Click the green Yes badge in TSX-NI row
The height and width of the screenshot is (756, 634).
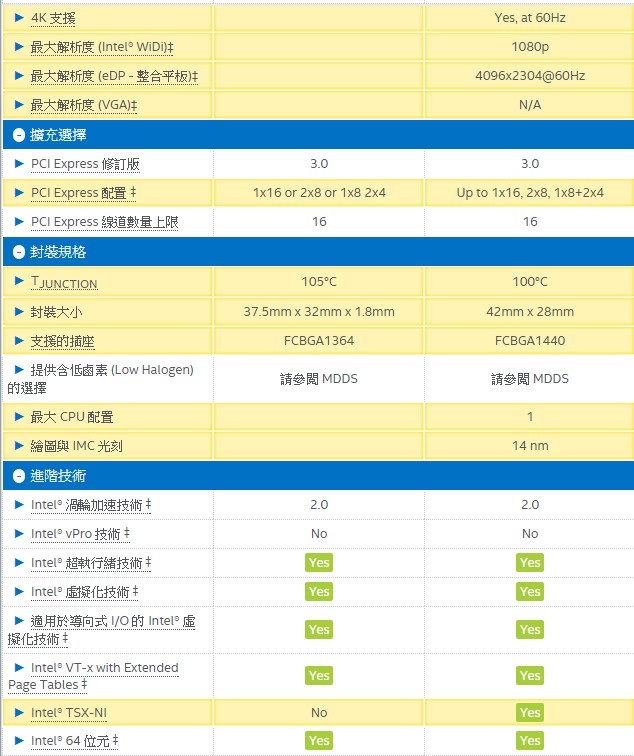pos(530,712)
